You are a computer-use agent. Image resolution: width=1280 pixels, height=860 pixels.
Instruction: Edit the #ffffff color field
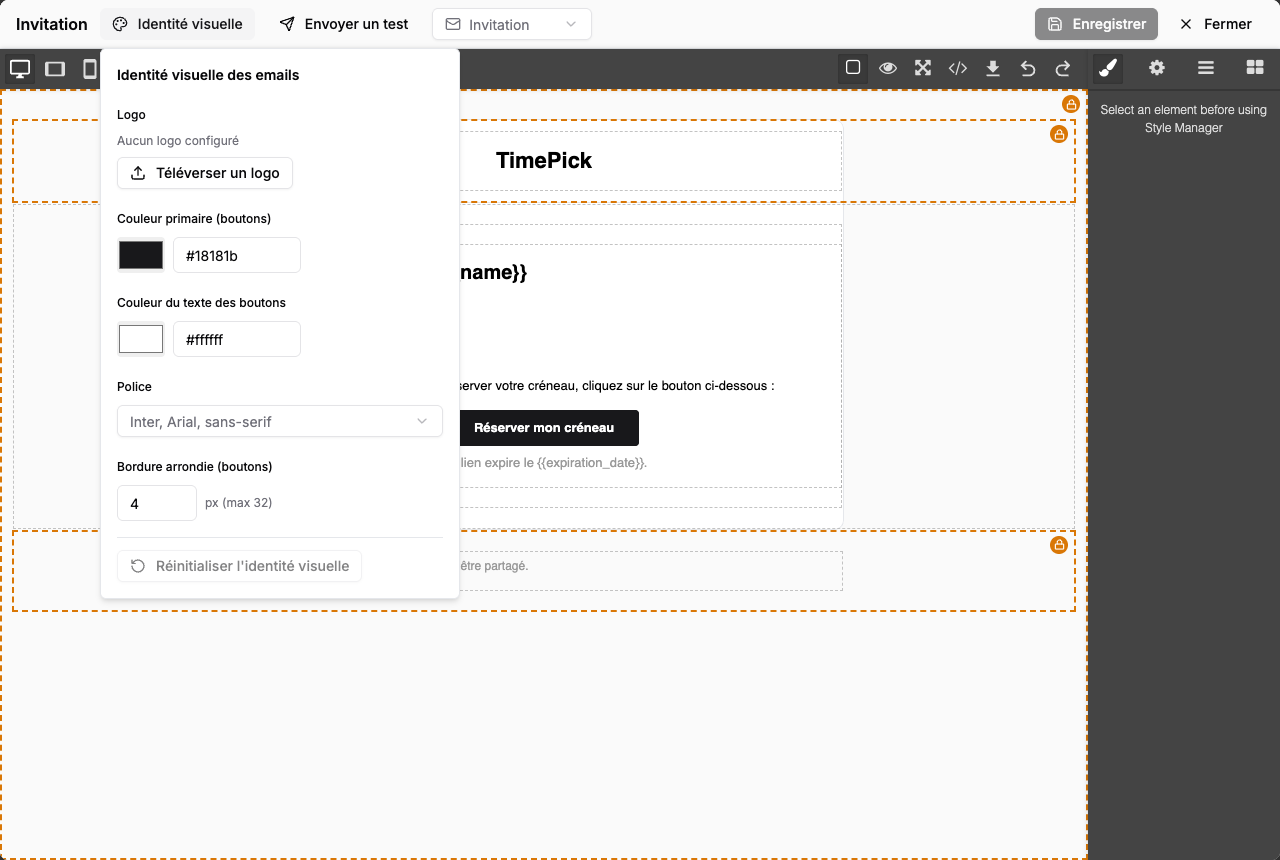(237, 339)
